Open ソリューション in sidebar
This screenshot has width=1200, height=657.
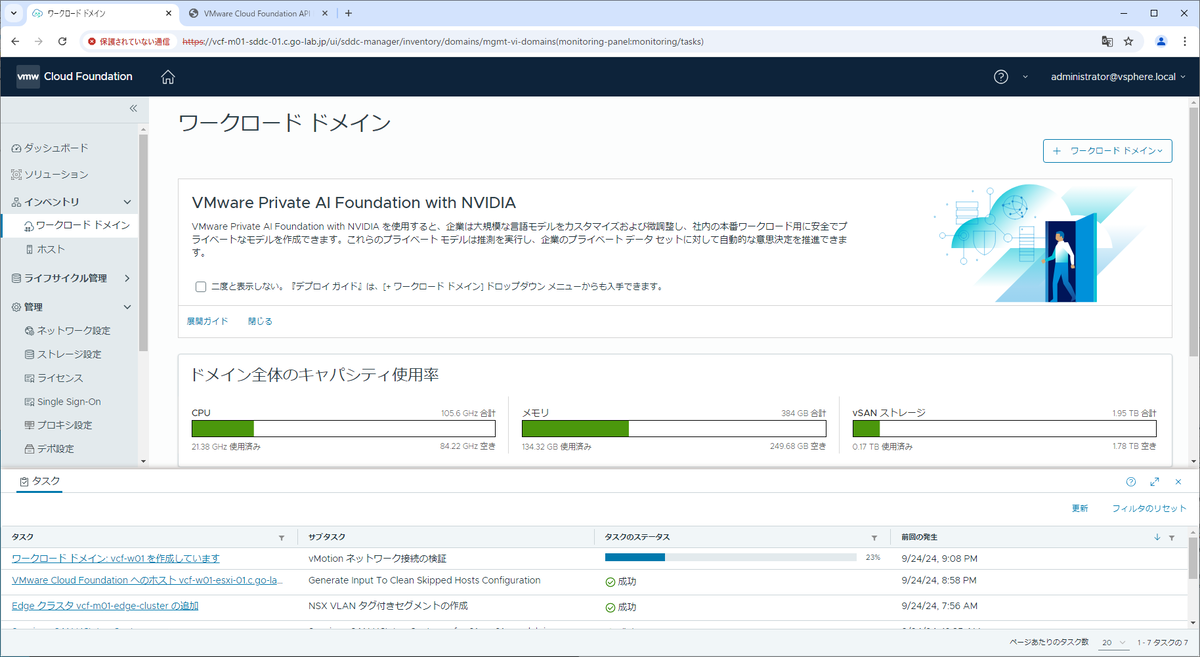56,175
